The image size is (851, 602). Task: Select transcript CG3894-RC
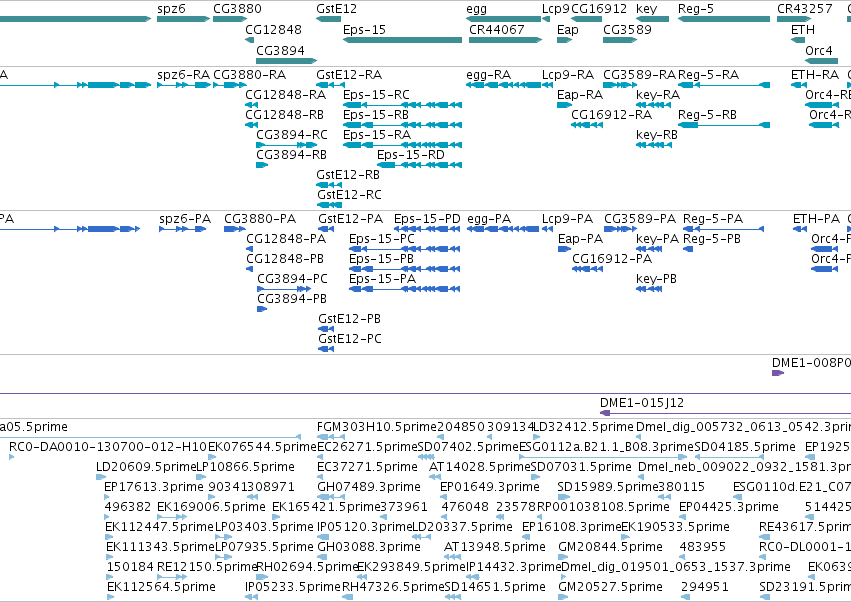pos(287,145)
